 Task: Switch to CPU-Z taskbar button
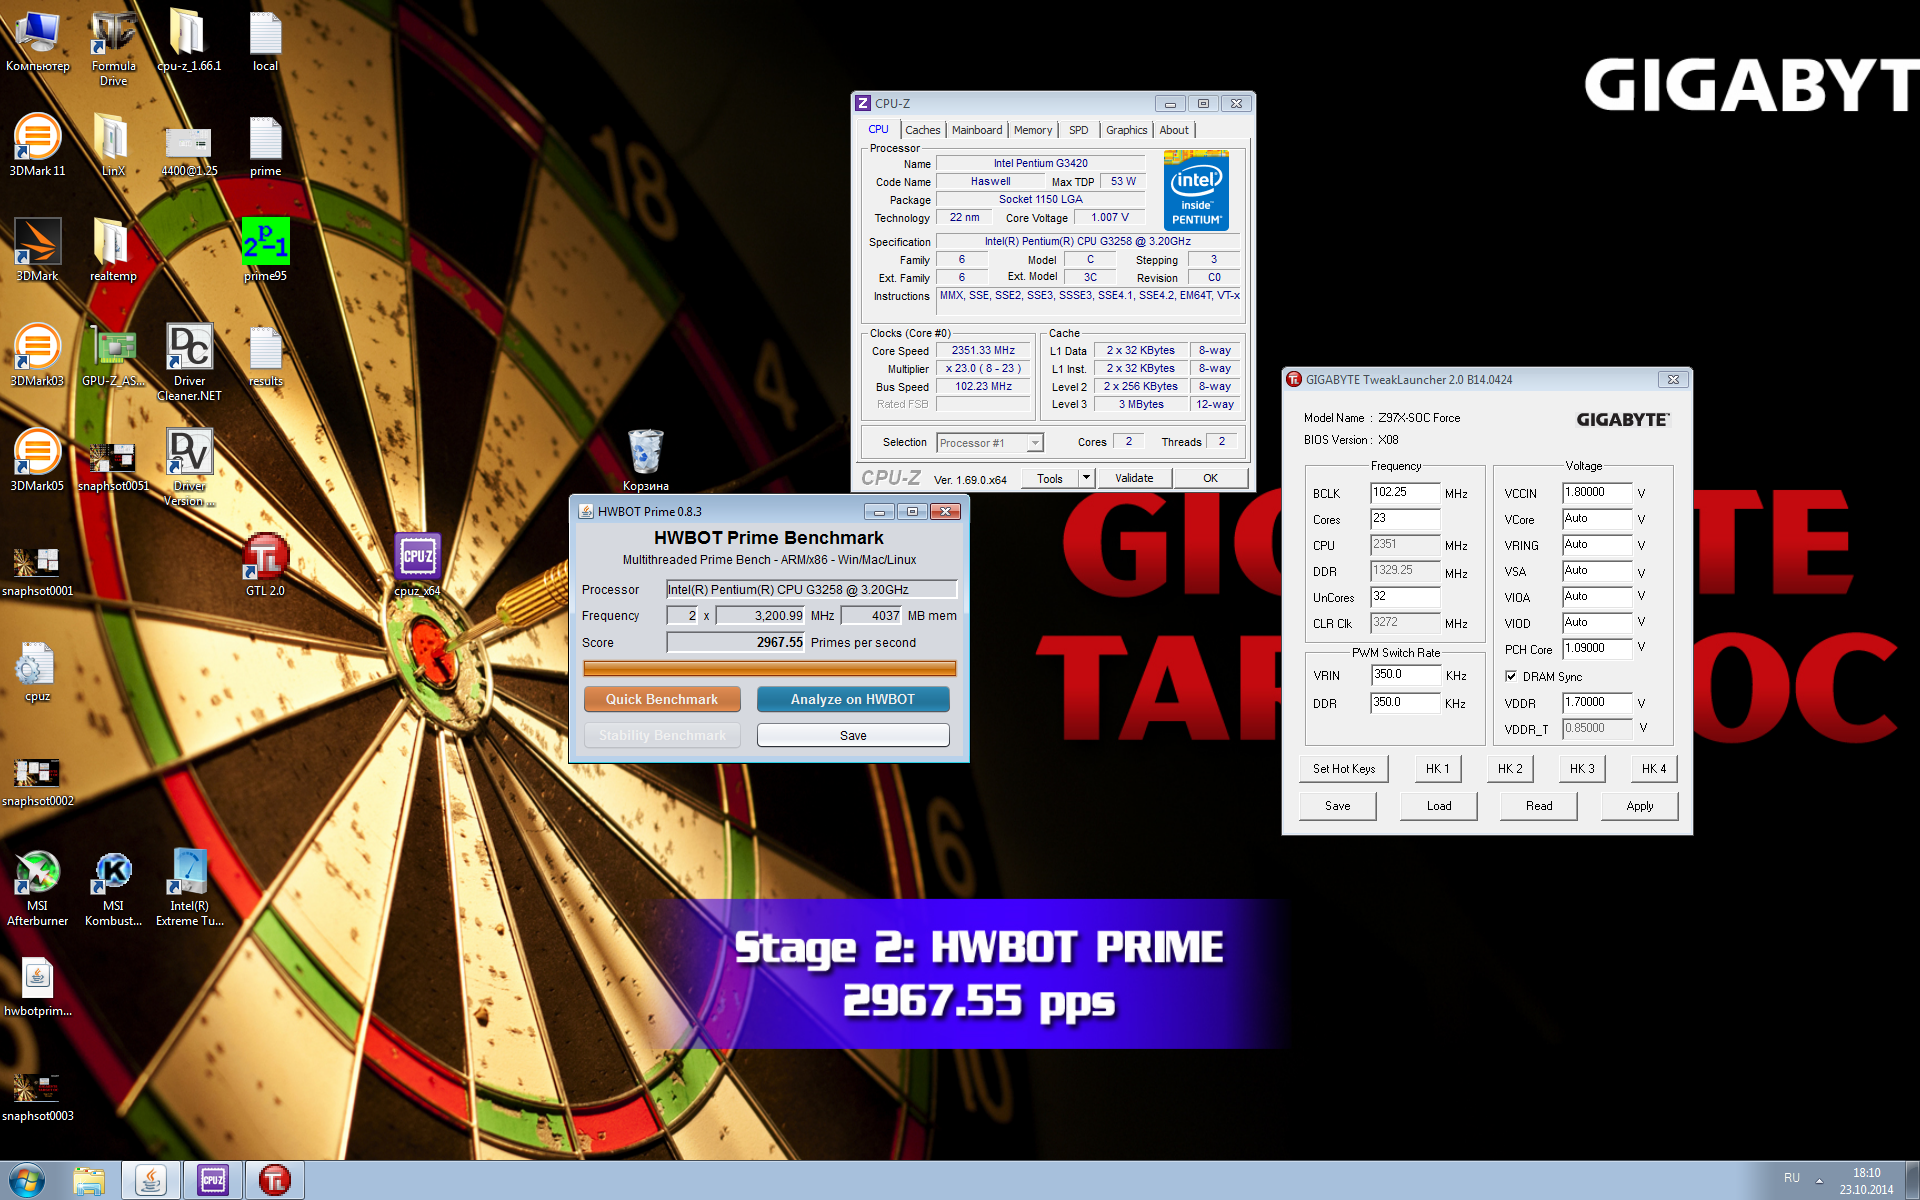[x=213, y=1181]
